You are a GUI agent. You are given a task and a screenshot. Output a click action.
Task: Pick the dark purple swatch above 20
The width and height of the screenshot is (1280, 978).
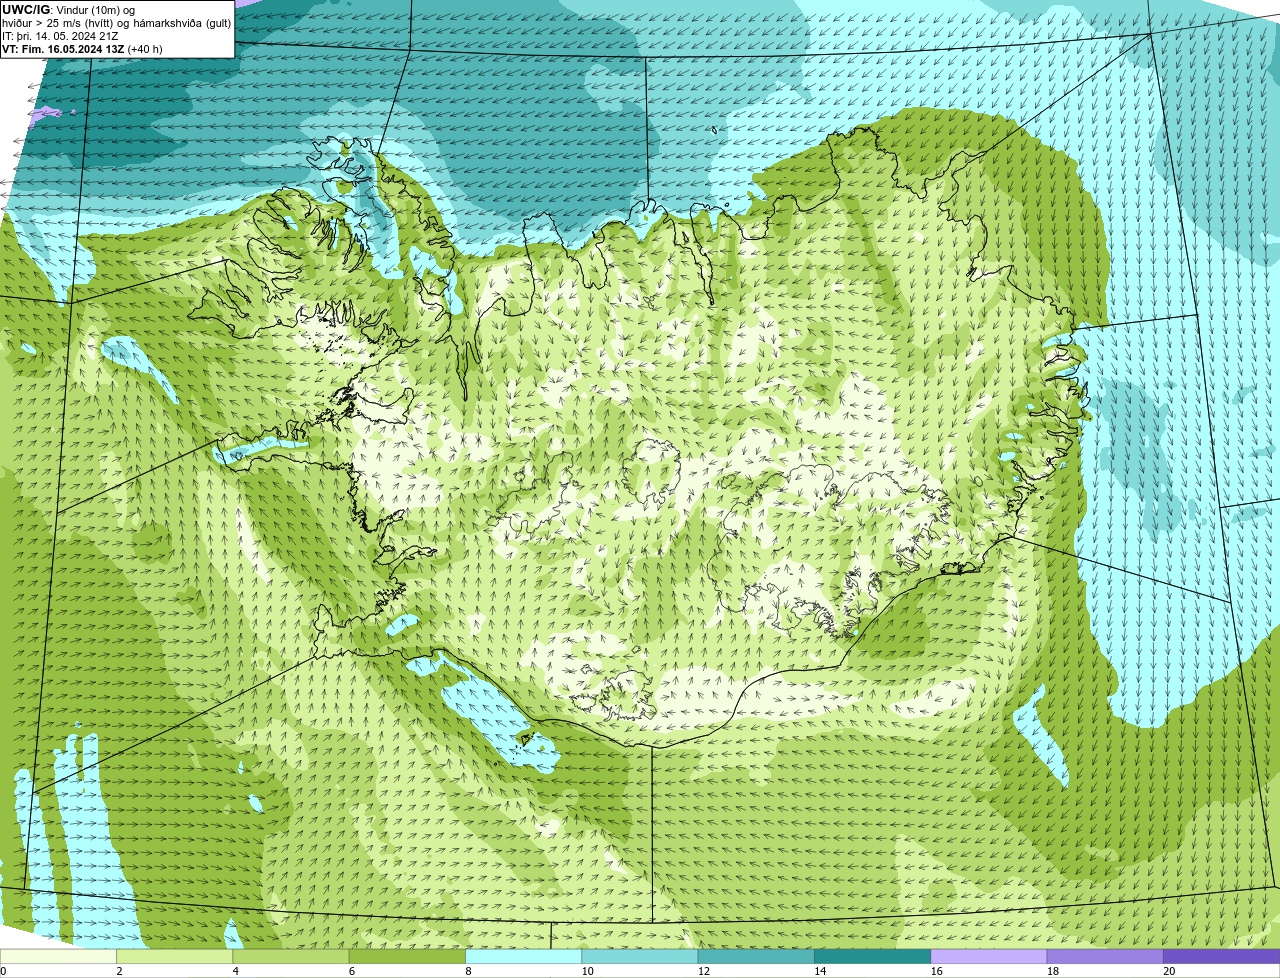point(1221,957)
